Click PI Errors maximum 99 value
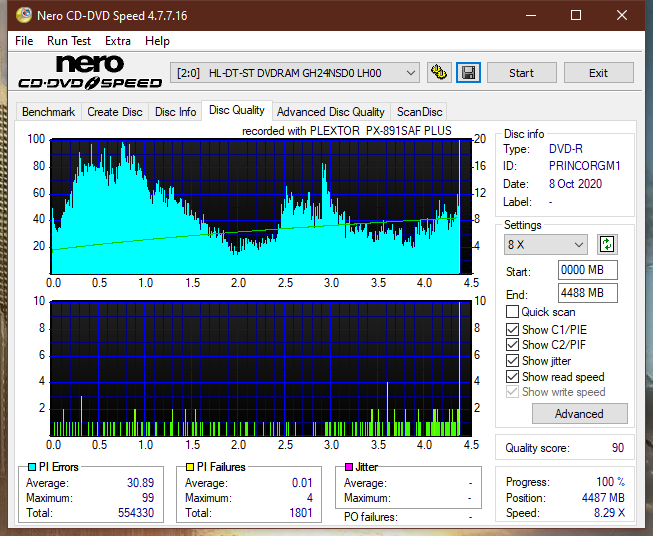Image resolution: width=653 pixels, height=536 pixels. click(x=148, y=498)
